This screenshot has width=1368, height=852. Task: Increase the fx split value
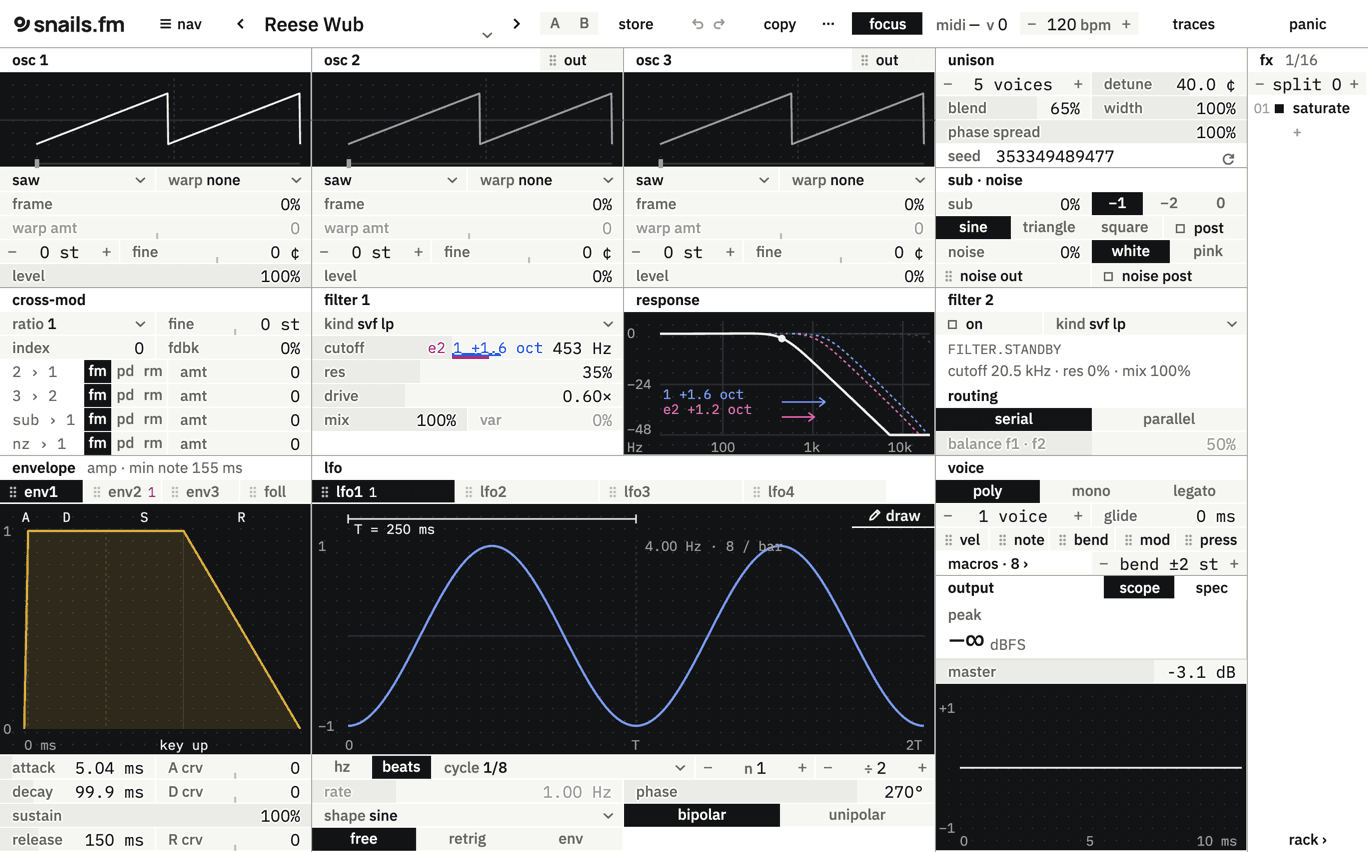point(1354,84)
